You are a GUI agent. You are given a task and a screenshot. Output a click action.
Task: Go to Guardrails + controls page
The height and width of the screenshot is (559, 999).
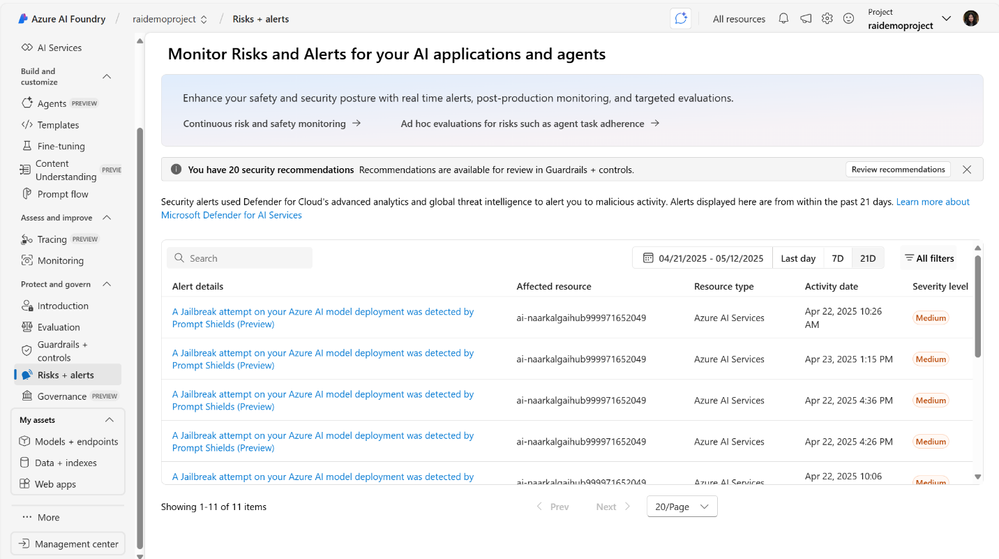coord(62,351)
